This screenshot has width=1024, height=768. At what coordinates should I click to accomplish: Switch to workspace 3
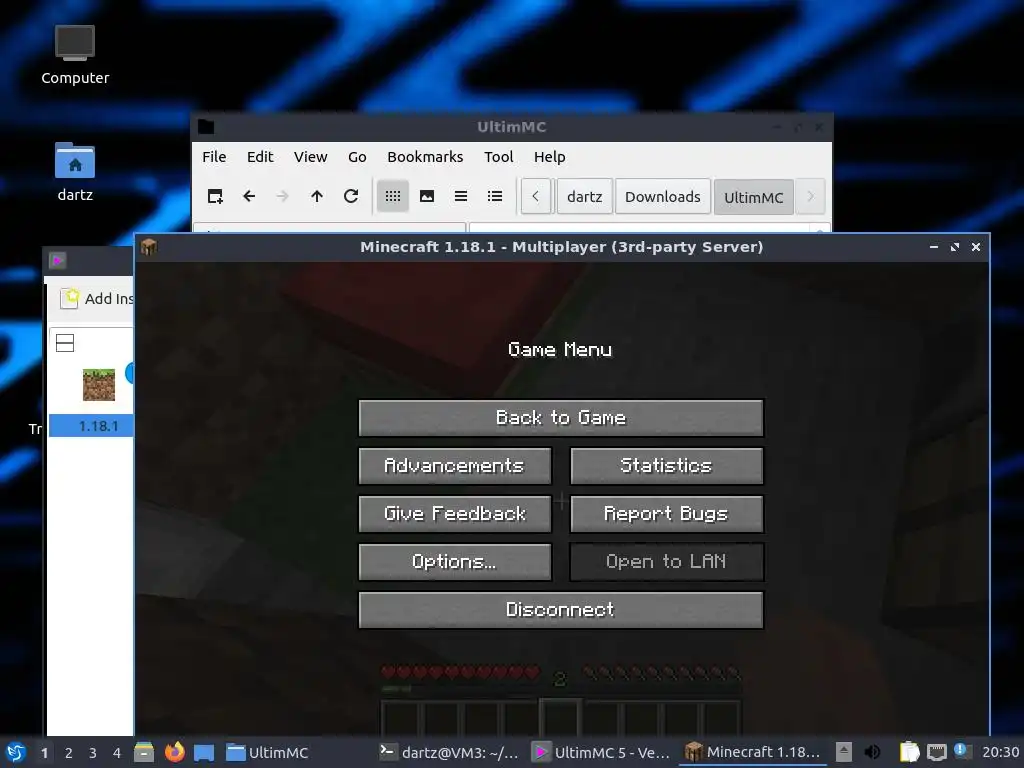click(93, 753)
